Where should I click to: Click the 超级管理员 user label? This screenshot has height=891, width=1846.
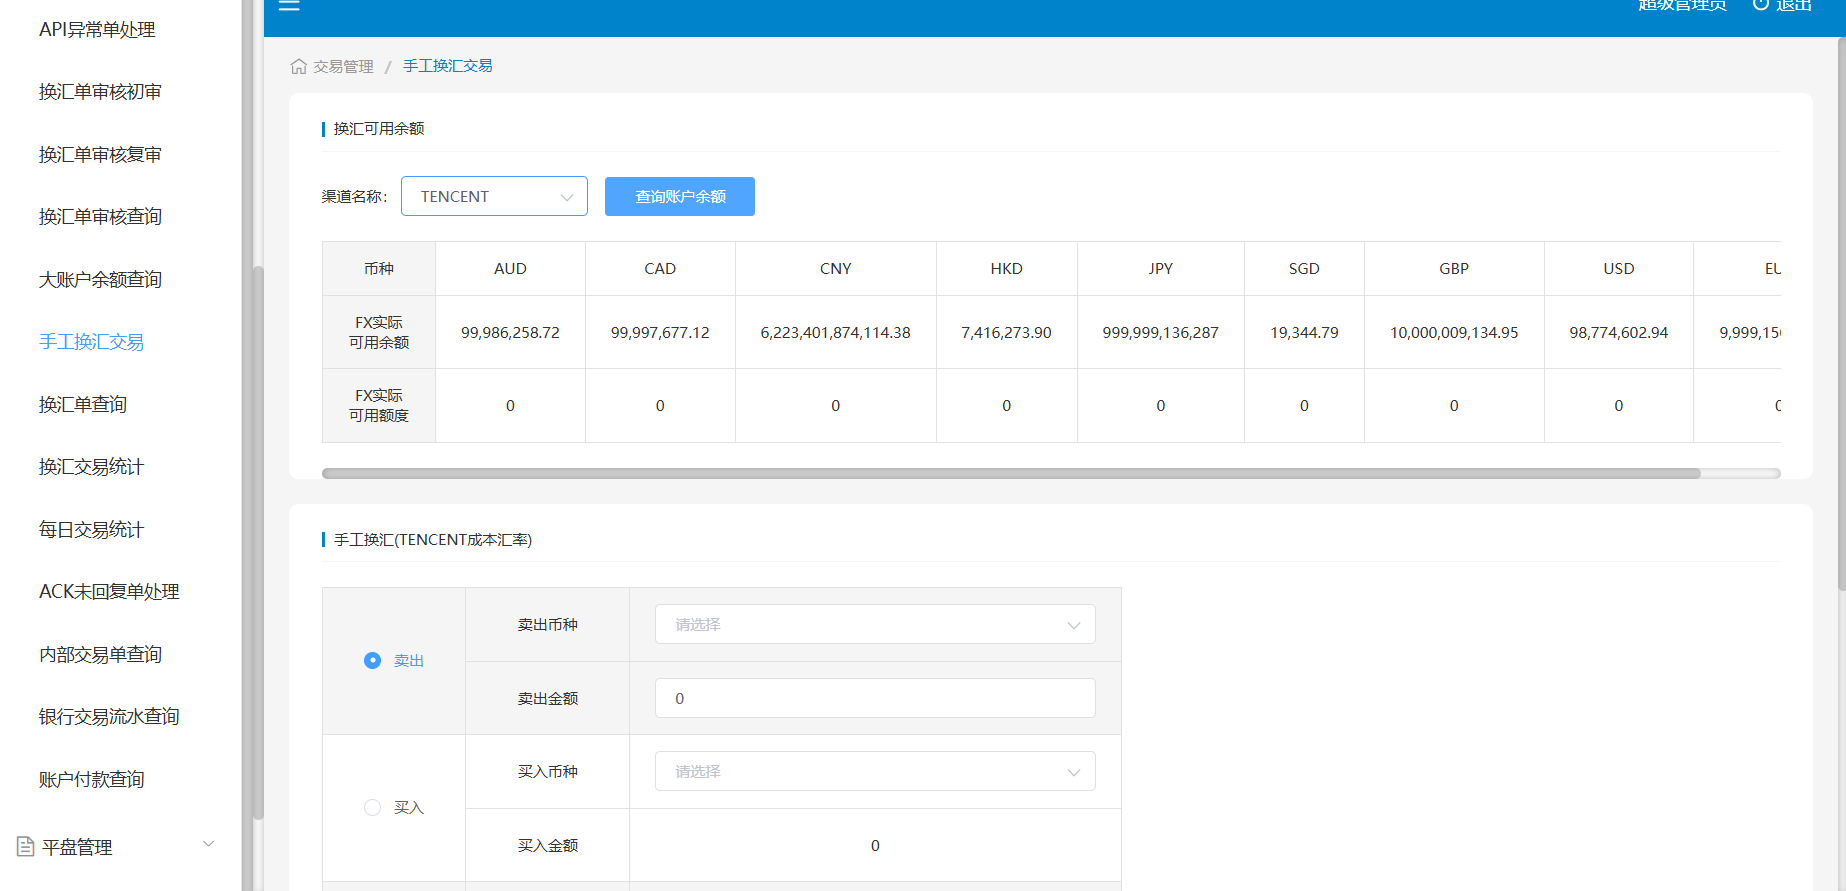click(x=1682, y=5)
